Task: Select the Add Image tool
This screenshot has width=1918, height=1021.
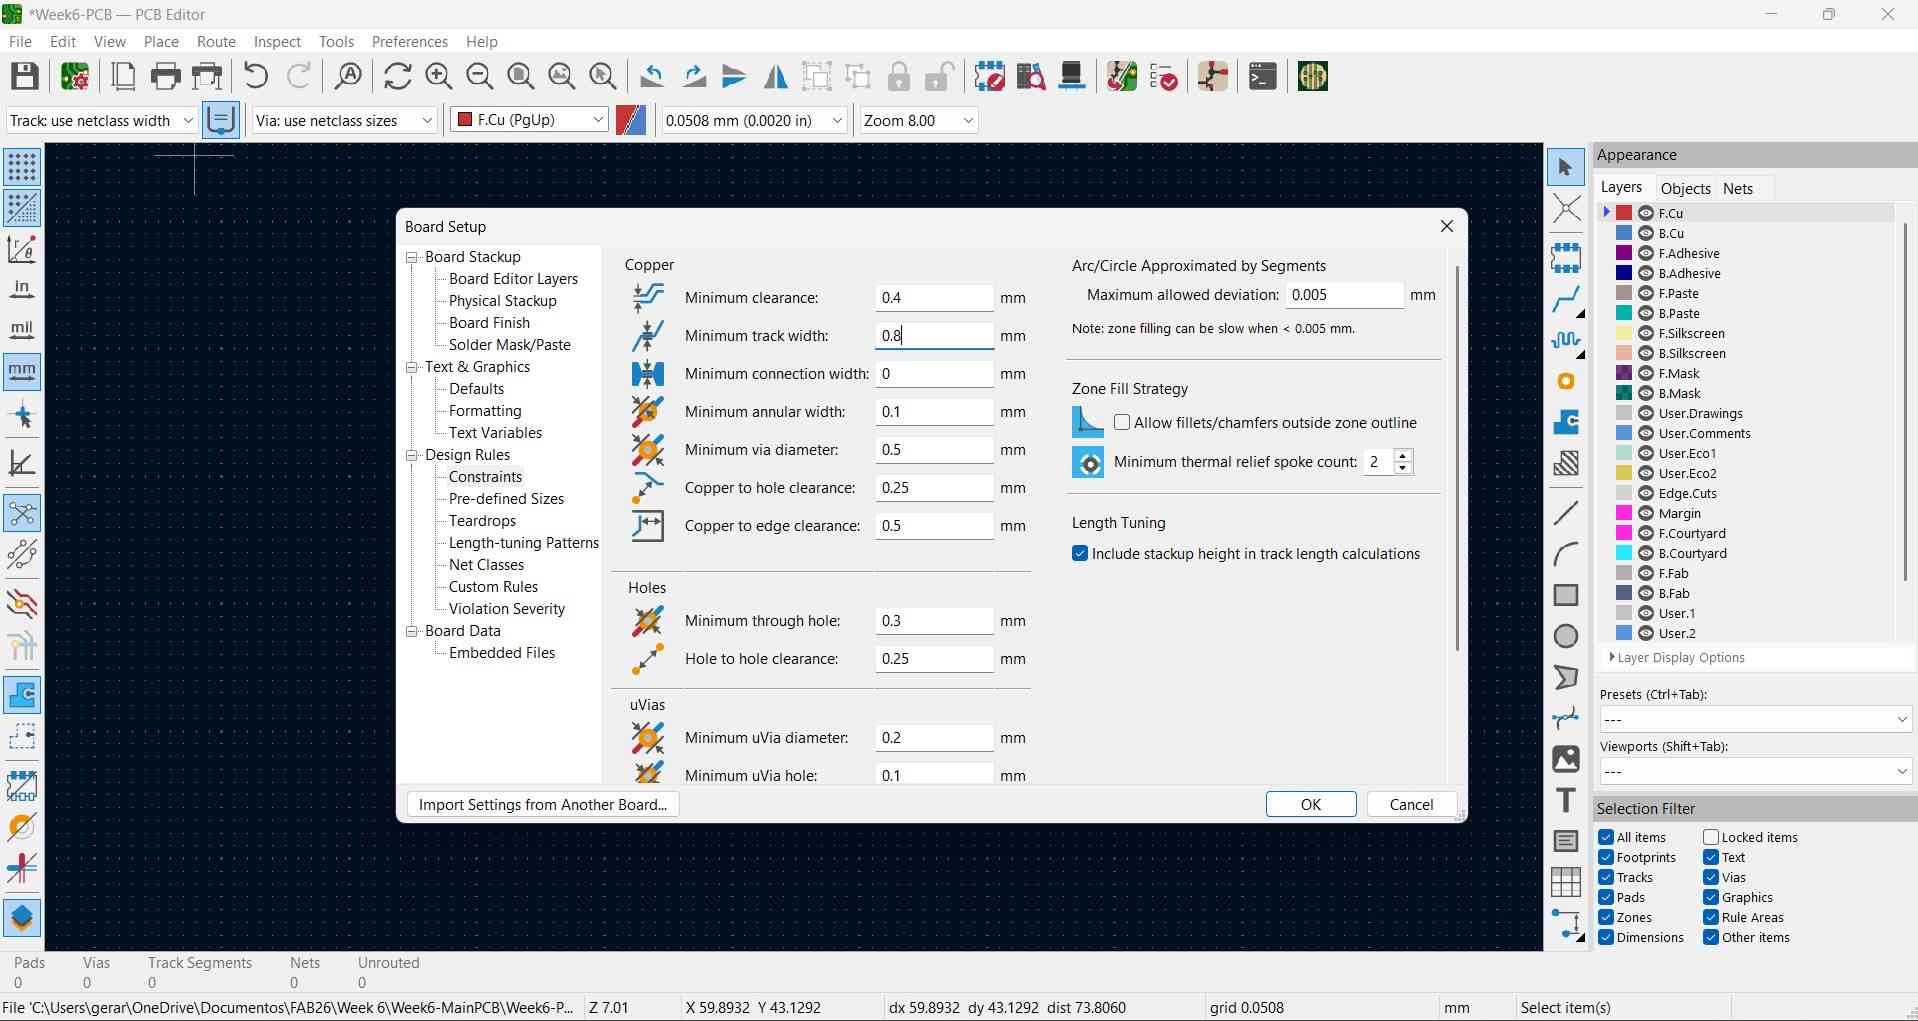Action: click(1565, 759)
